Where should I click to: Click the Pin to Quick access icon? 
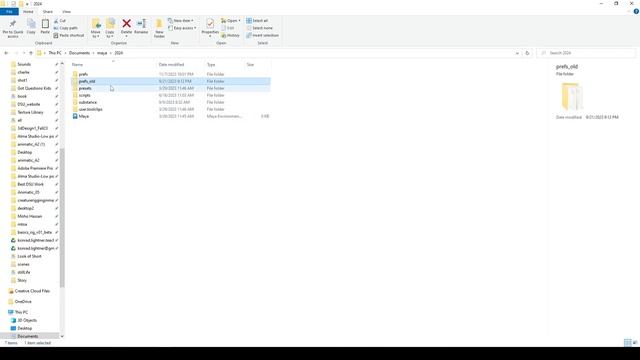point(13,24)
